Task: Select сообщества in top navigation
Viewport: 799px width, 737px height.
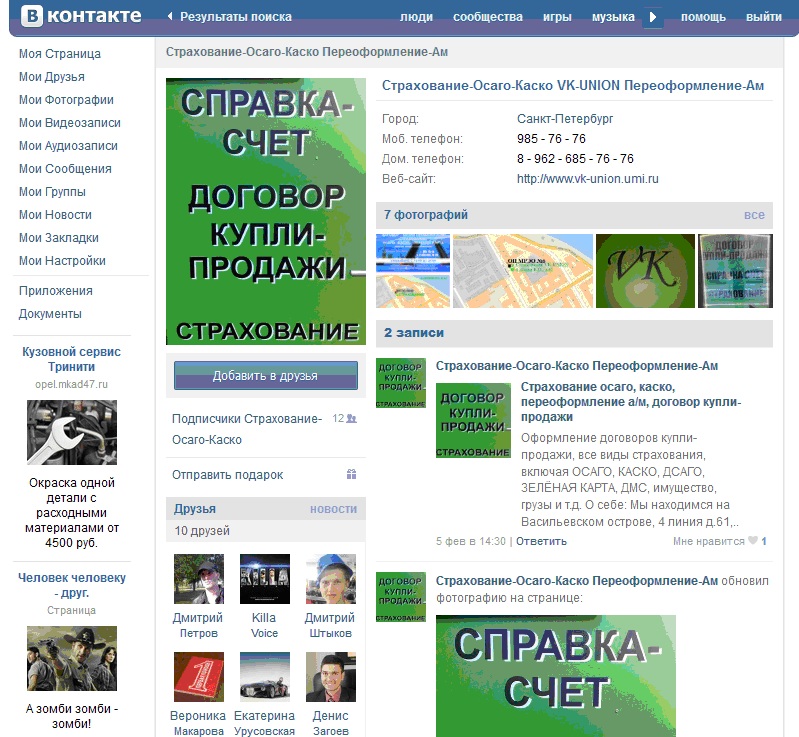Action: point(487,17)
